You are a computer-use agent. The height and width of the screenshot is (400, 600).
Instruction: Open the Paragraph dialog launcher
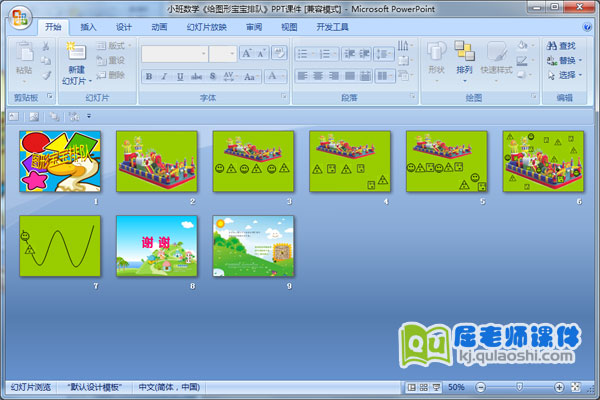[x=412, y=96]
